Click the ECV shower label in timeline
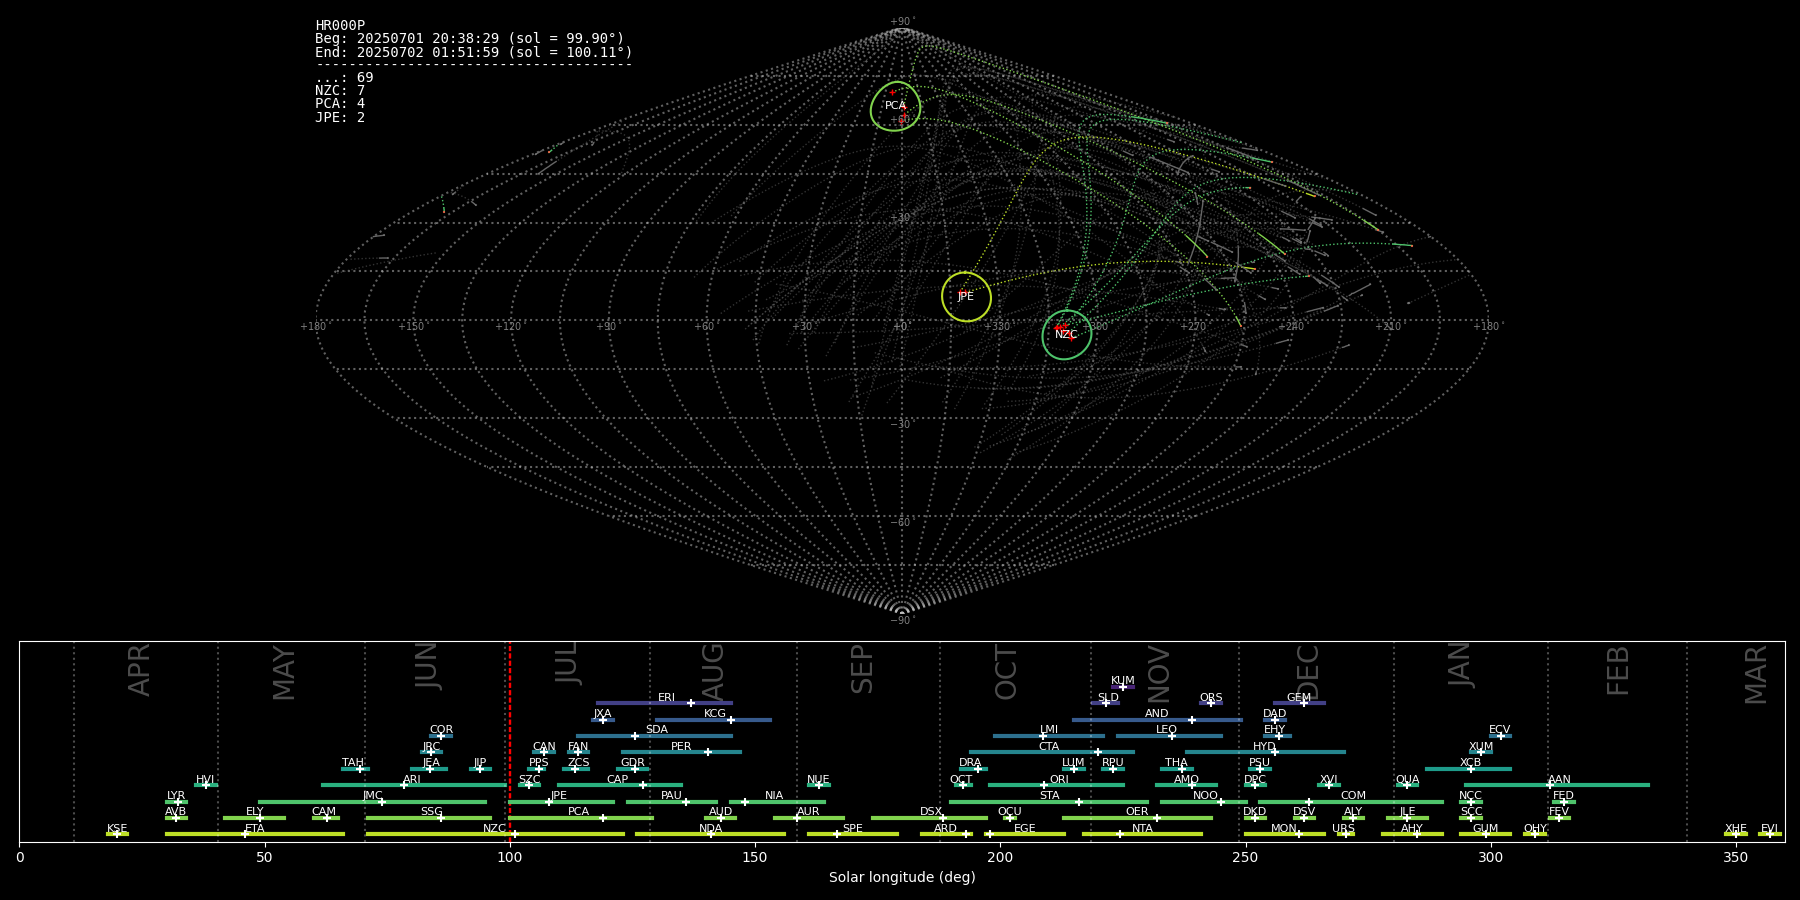The width and height of the screenshot is (1800, 900). pyautogui.click(x=1499, y=730)
